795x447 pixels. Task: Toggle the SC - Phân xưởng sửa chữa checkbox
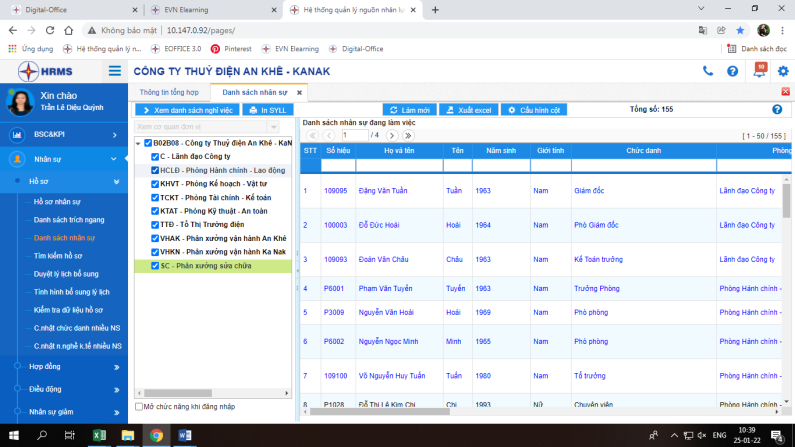pyautogui.click(x=155, y=266)
